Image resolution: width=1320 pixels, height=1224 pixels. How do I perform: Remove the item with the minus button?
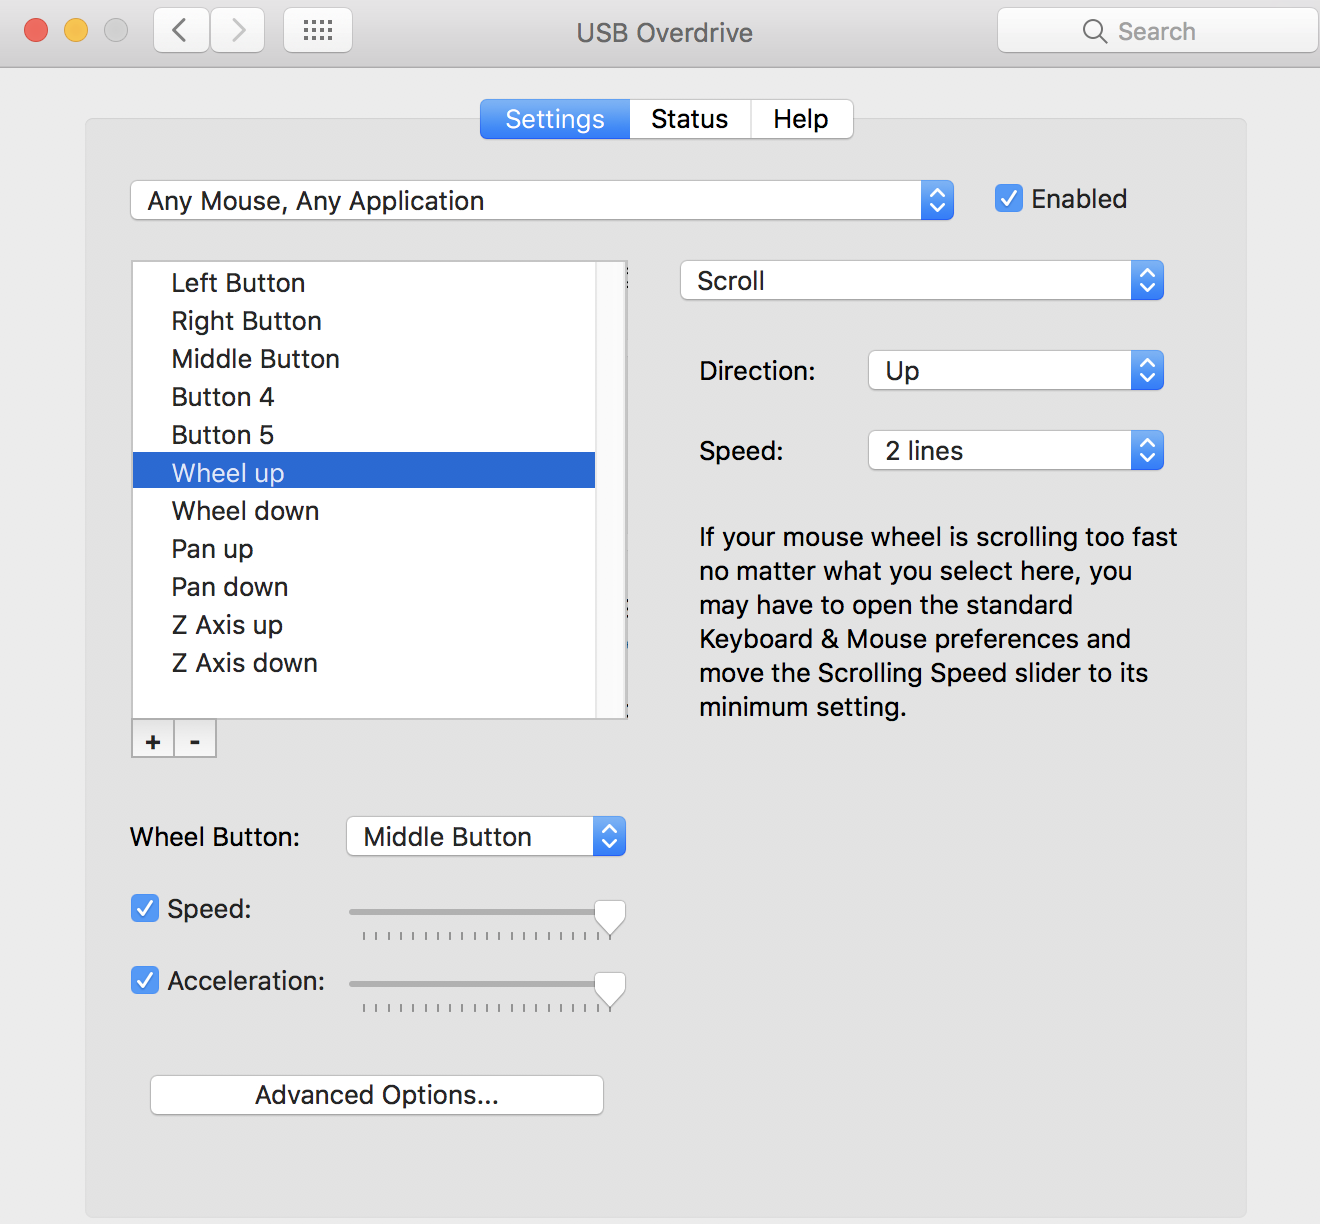pyautogui.click(x=195, y=740)
